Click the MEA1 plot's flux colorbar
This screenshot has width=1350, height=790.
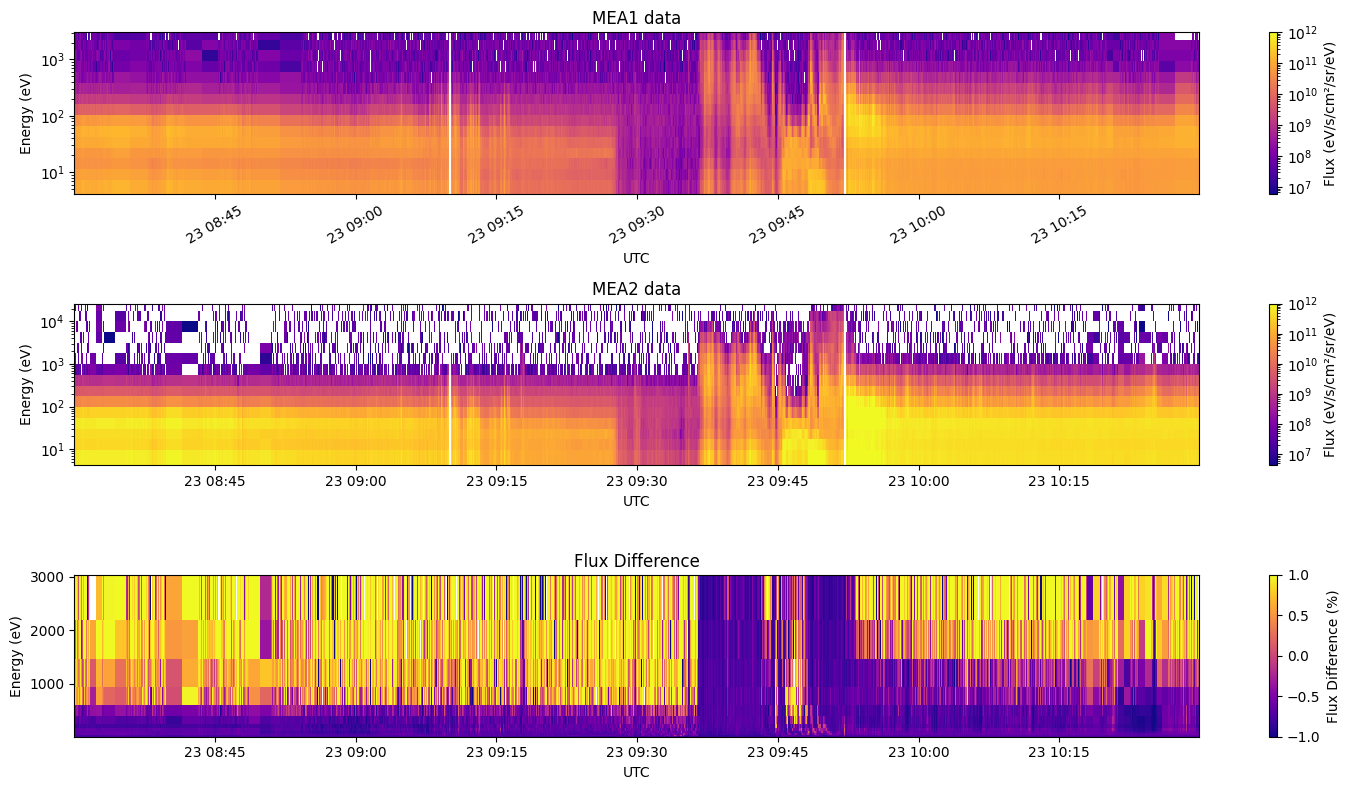click(x=1273, y=113)
